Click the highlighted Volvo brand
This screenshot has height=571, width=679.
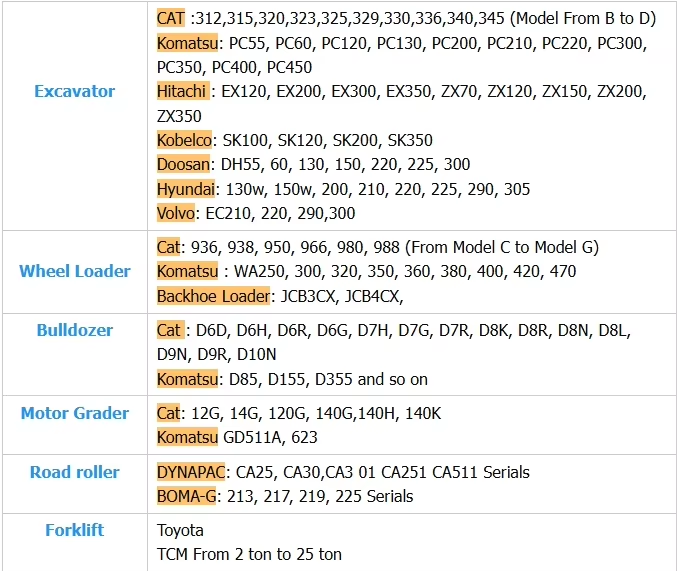click(176, 213)
